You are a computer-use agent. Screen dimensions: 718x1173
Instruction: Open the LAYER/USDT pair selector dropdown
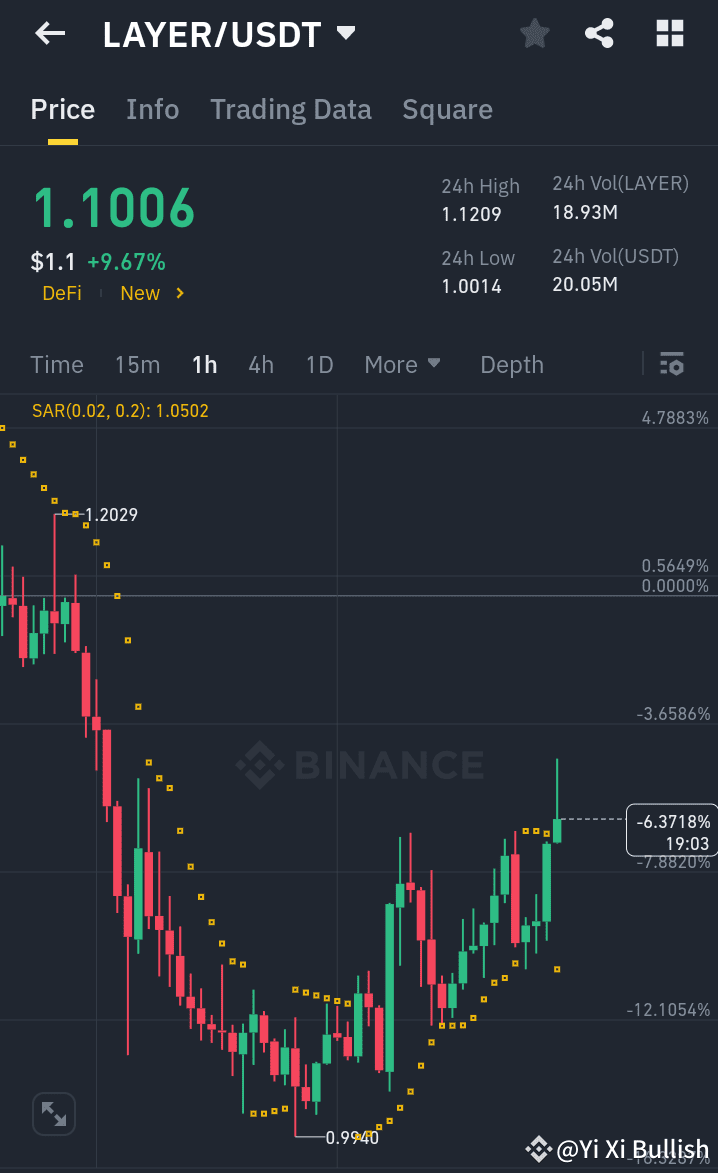pyautogui.click(x=345, y=33)
